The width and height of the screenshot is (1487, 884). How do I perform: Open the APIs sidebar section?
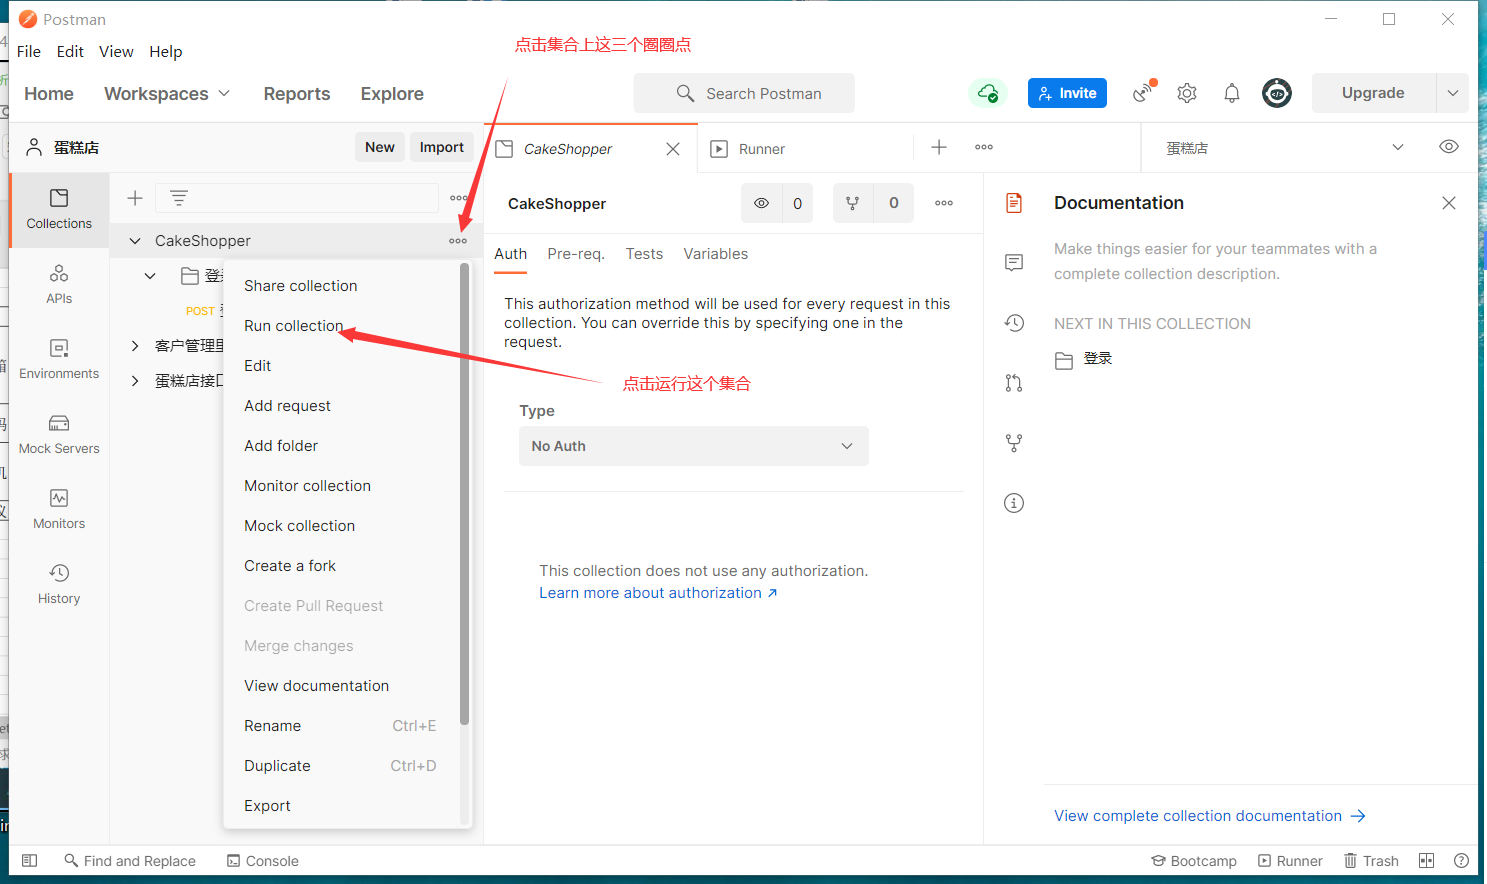coord(59,284)
